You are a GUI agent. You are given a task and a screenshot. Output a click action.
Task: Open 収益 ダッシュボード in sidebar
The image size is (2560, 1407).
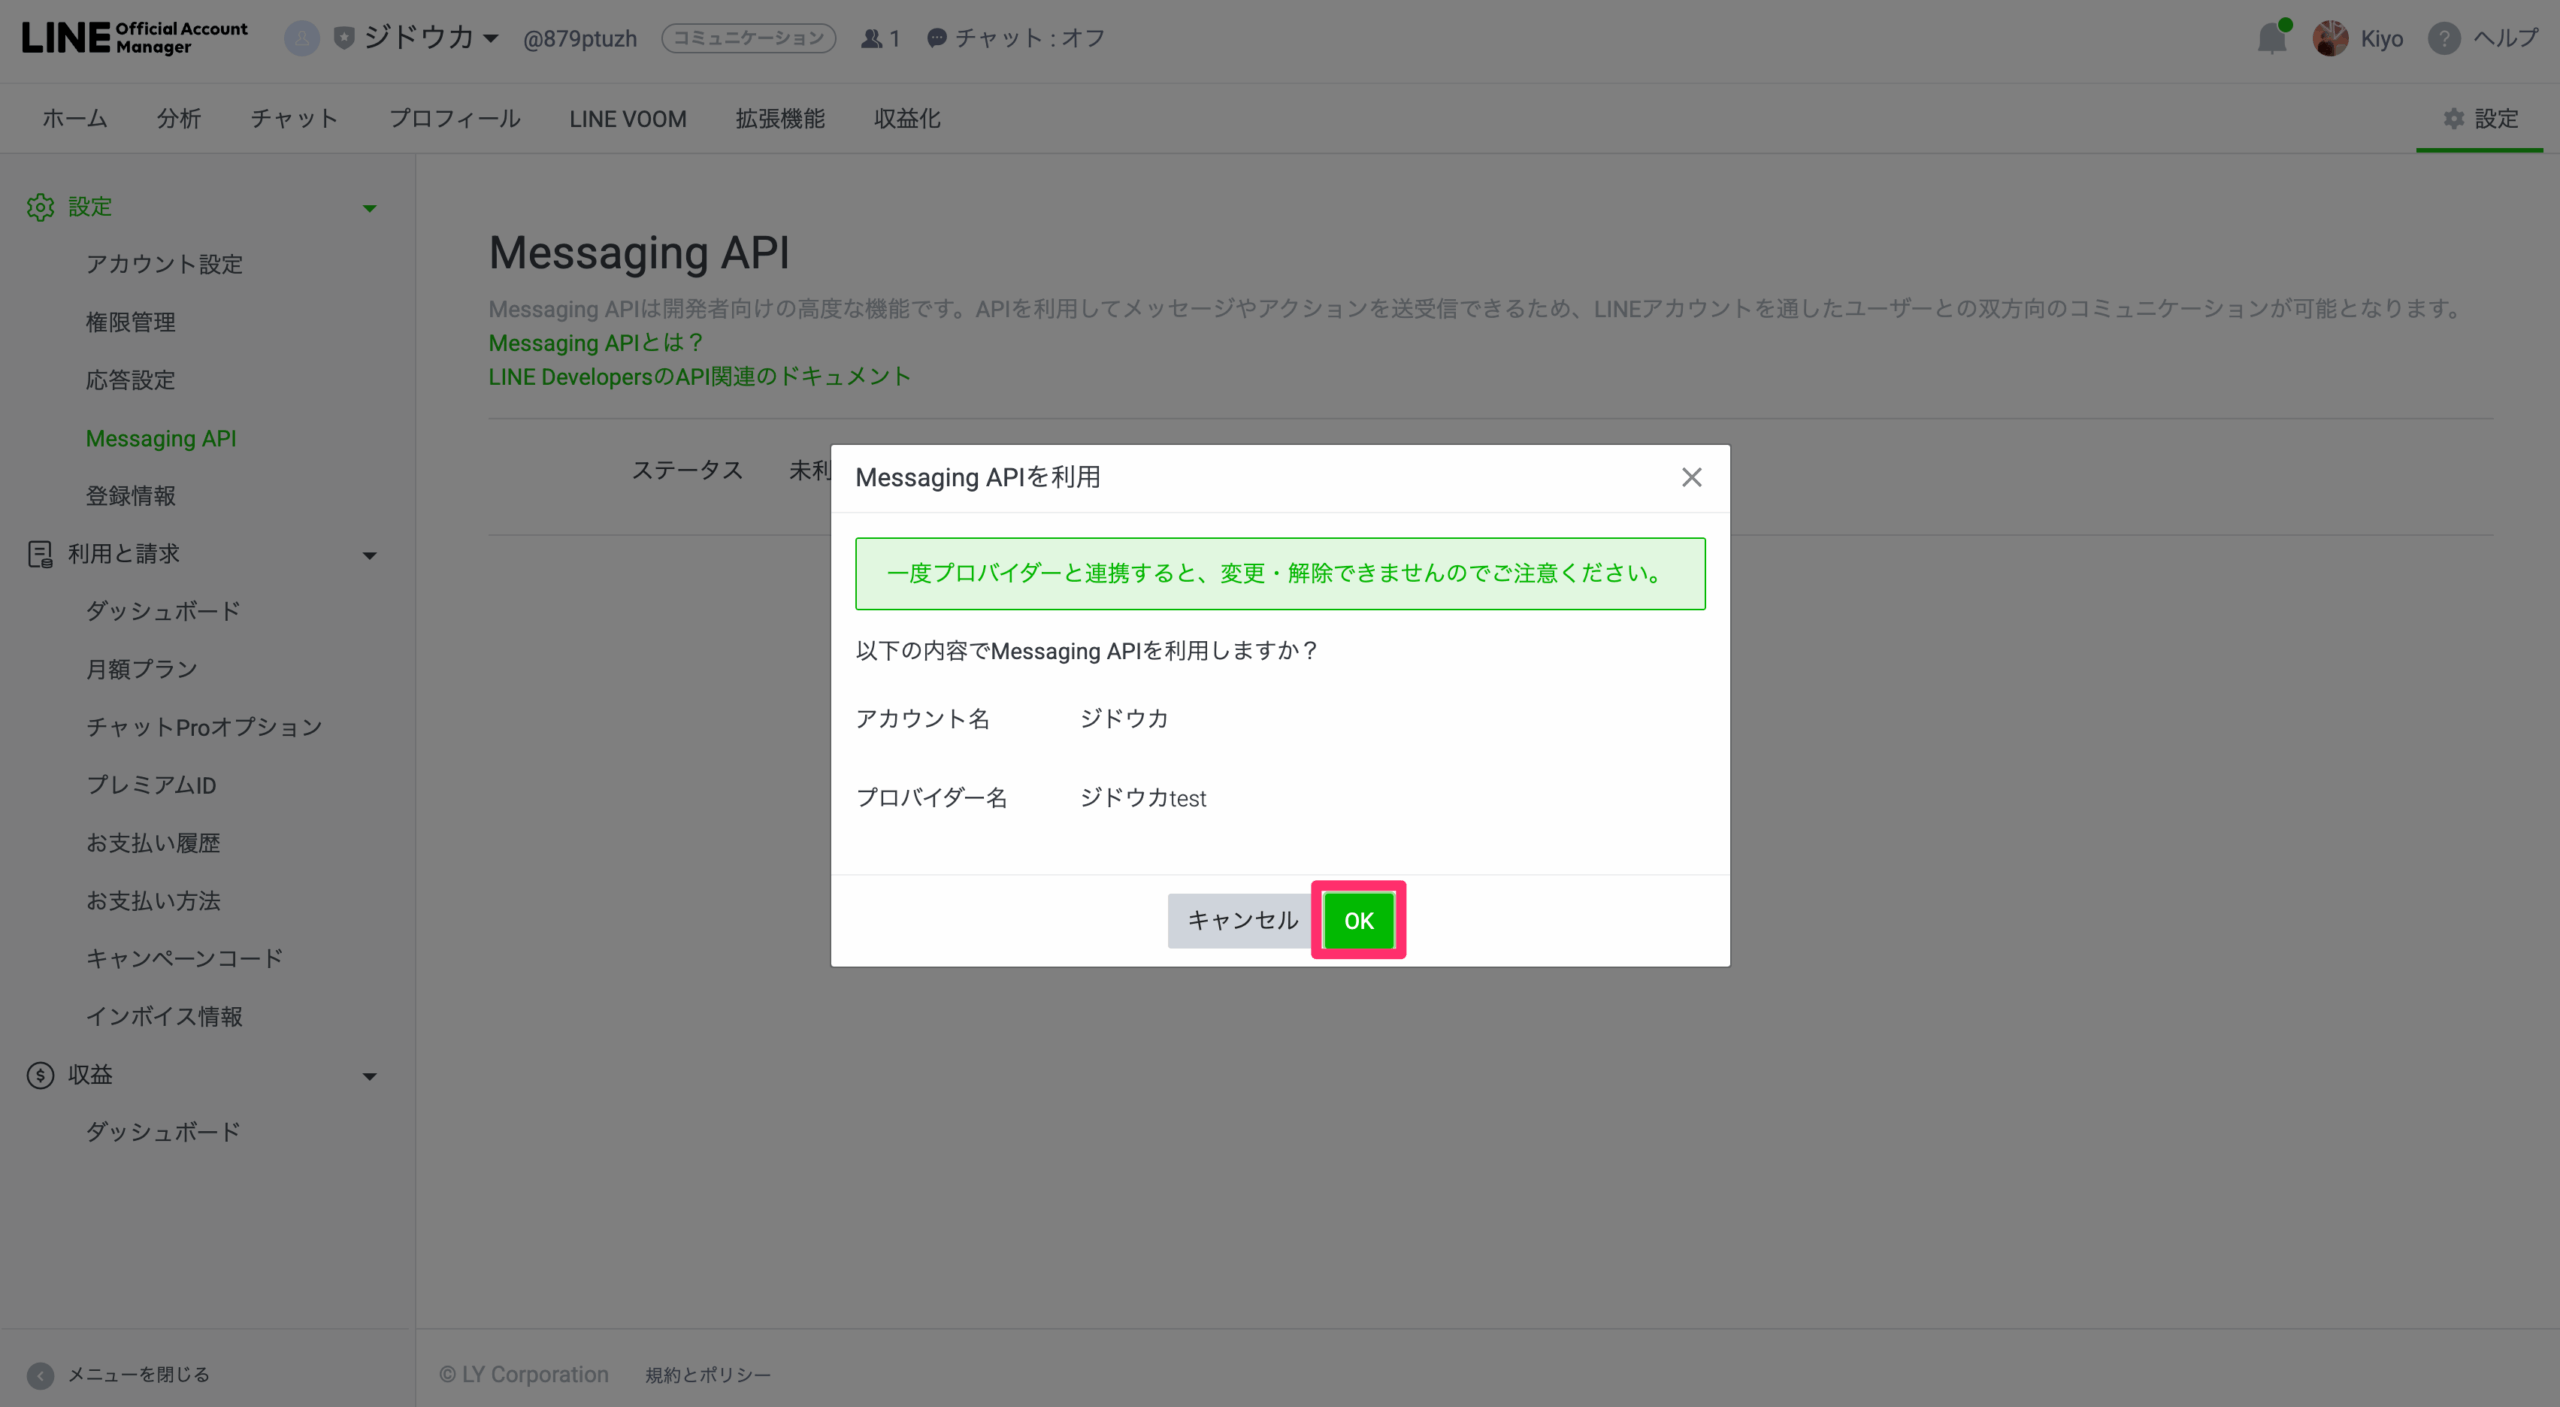point(164,1132)
